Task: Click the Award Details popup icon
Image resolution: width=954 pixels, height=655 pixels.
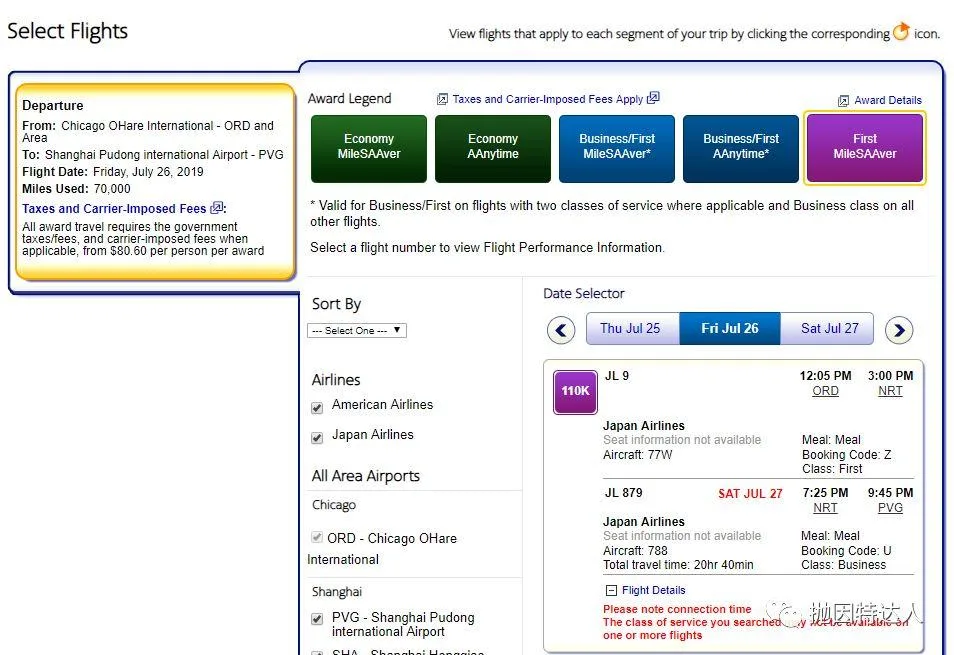Action: 843,100
